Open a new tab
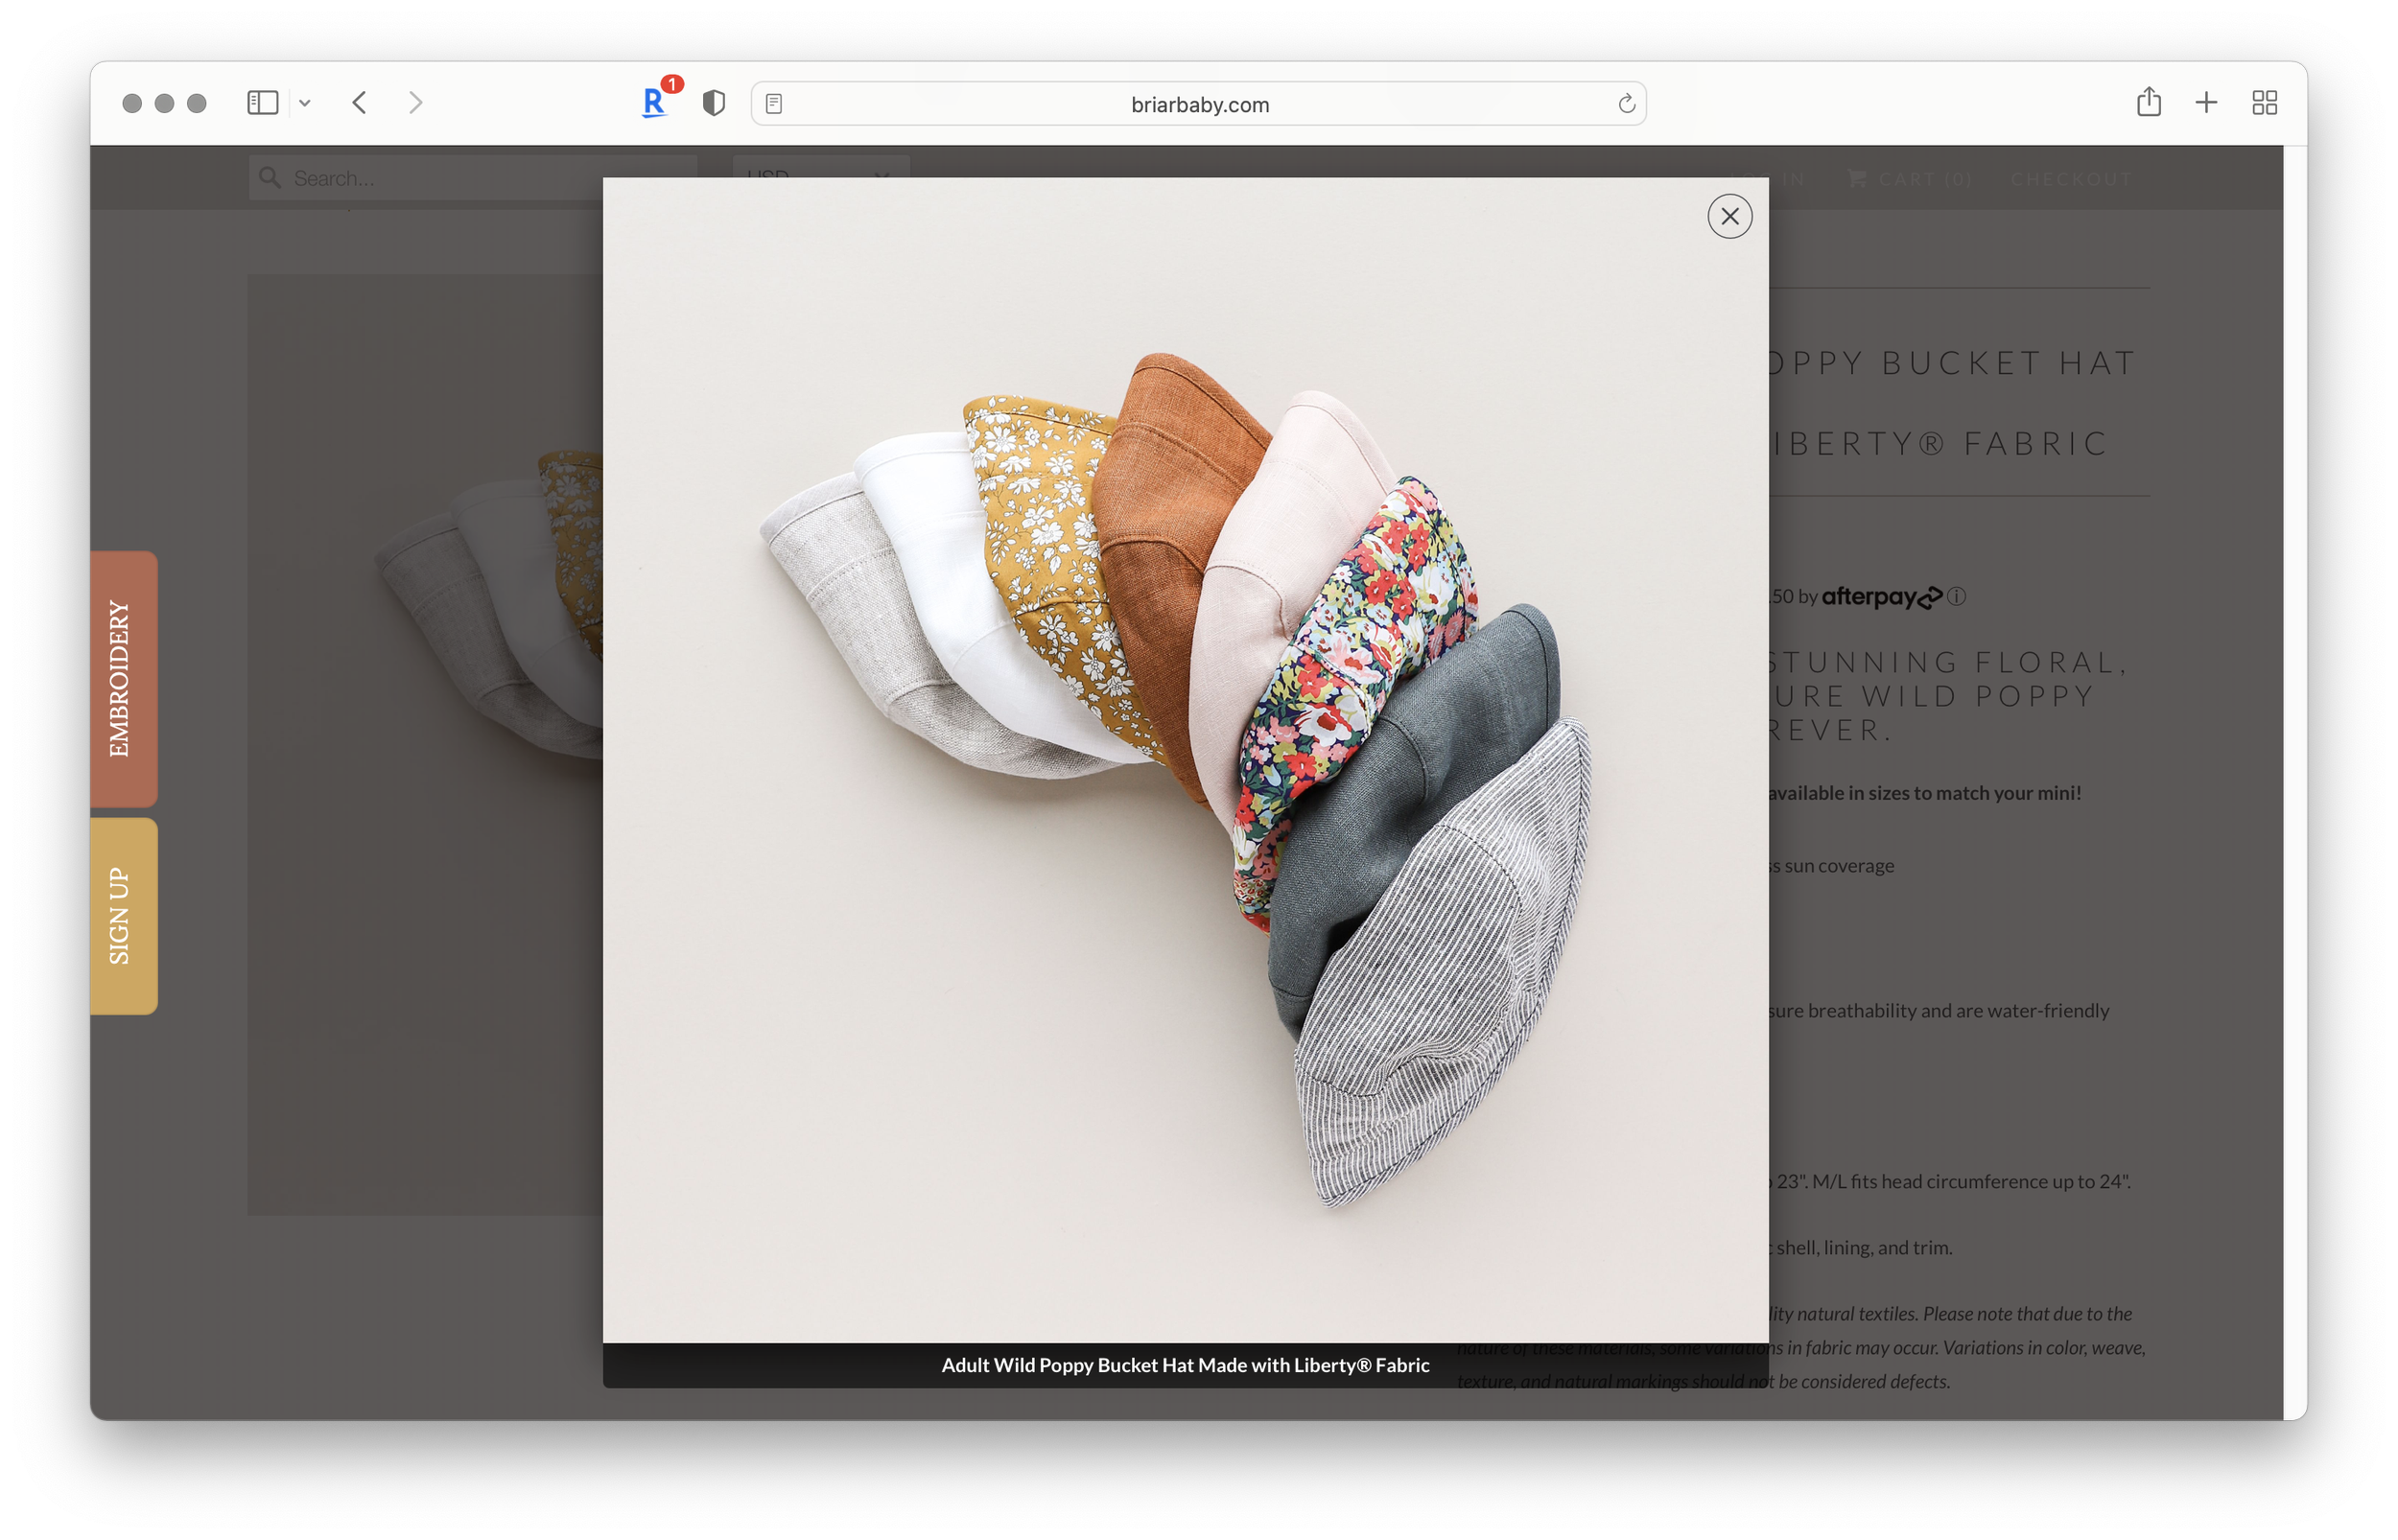The height and width of the screenshot is (1540, 2398). pos(2206,102)
